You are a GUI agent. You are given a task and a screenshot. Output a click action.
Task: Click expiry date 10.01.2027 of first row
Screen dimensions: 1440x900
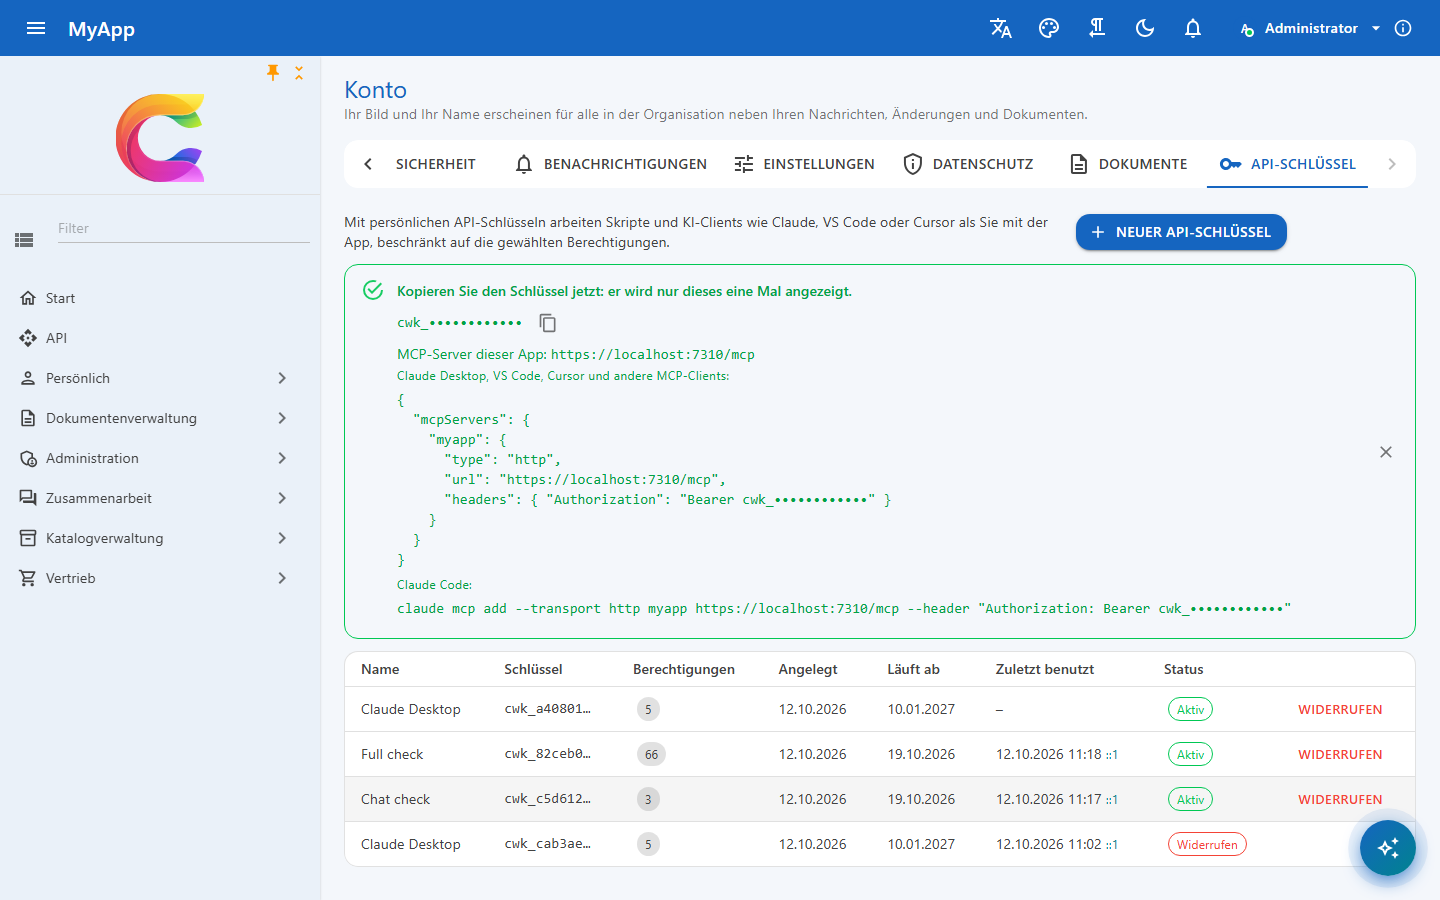921,709
